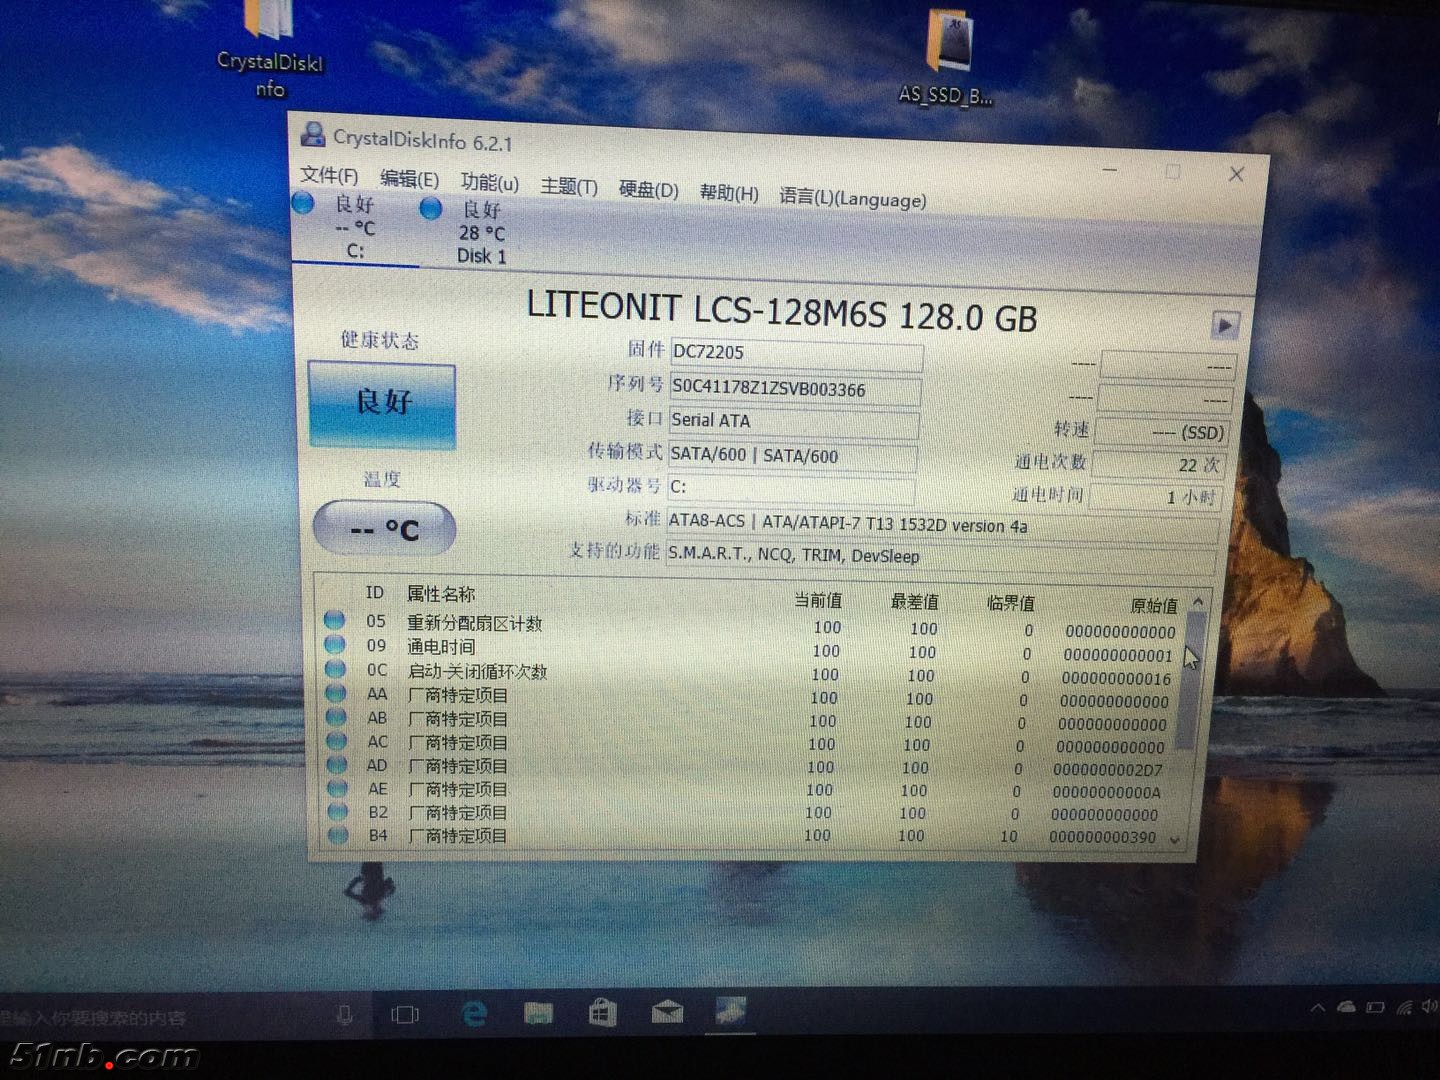Screen dimensions: 1440x1080
Task: Click the drive letter field showing C:
Action: pyautogui.click(x=790, y=488)
